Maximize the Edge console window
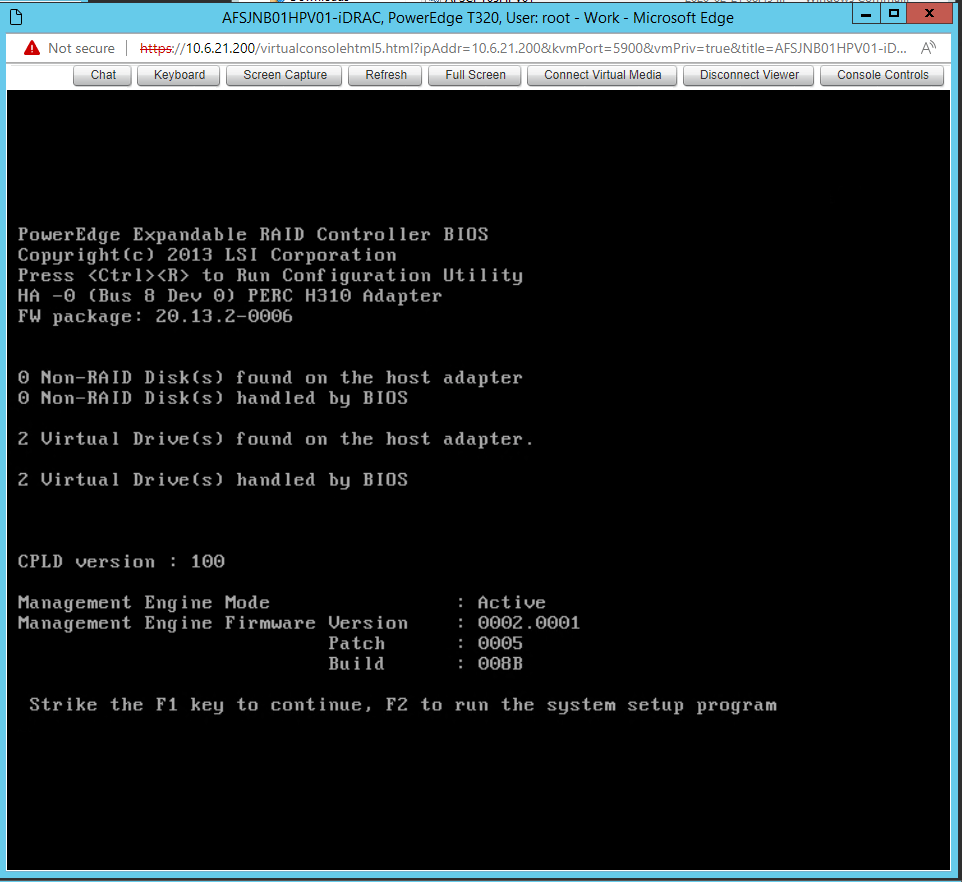The height and width of the screenshot is (882, 963). click(894, 13)
